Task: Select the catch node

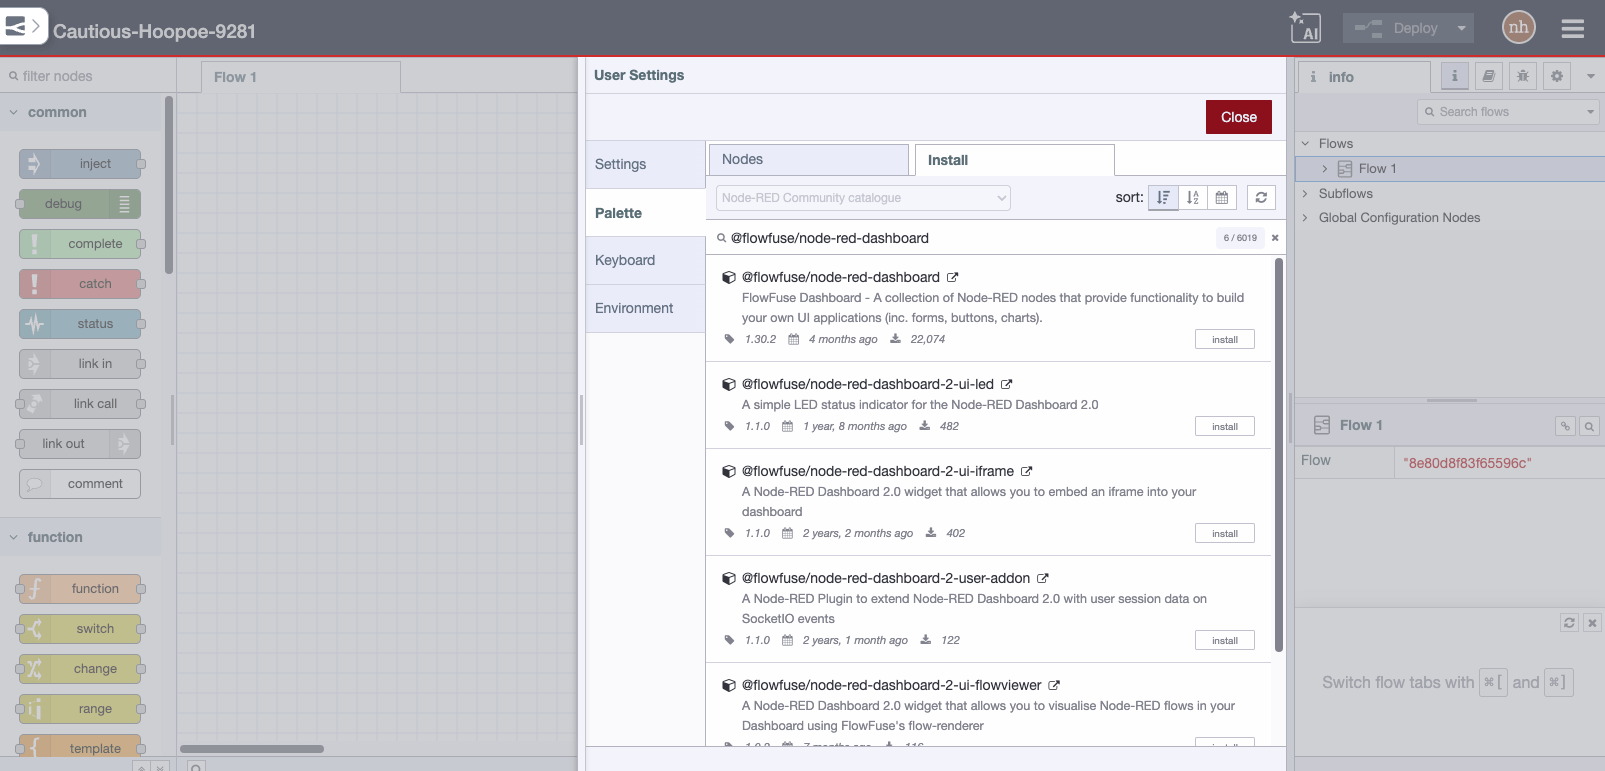Action: pyautogui.click(x=80, y=284)
